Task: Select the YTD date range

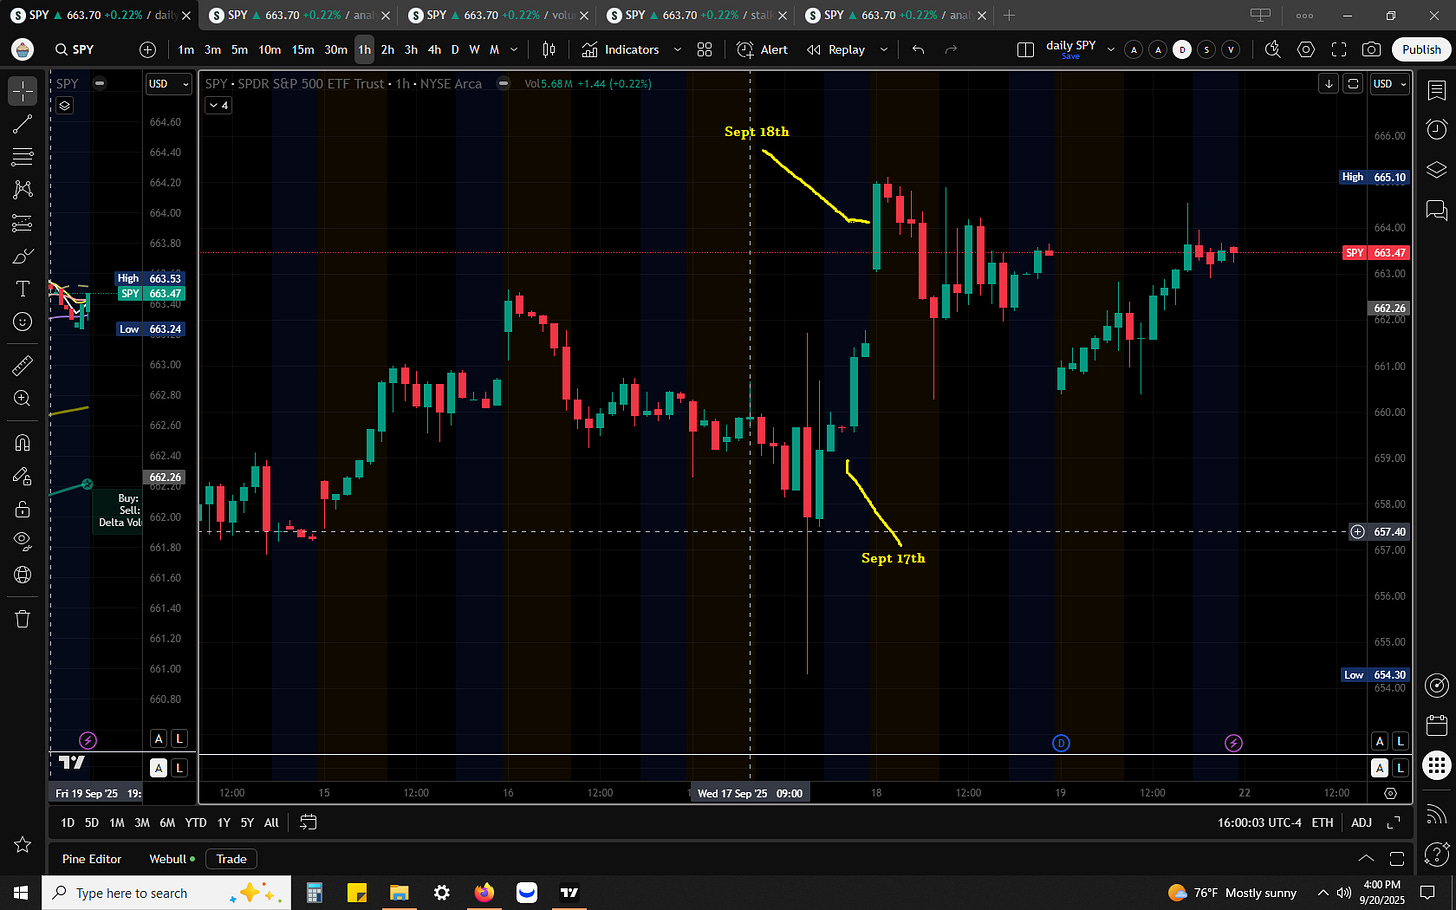Action: click(196, 822)
